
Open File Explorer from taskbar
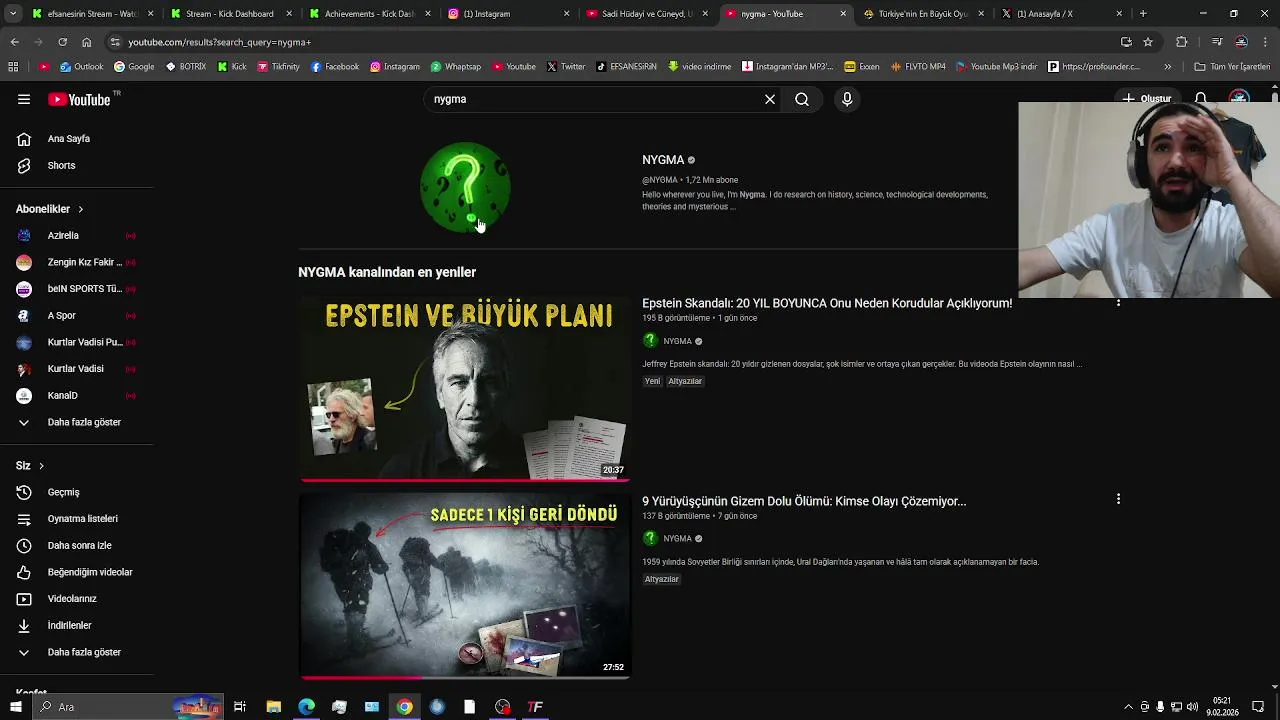click(273, 707)
